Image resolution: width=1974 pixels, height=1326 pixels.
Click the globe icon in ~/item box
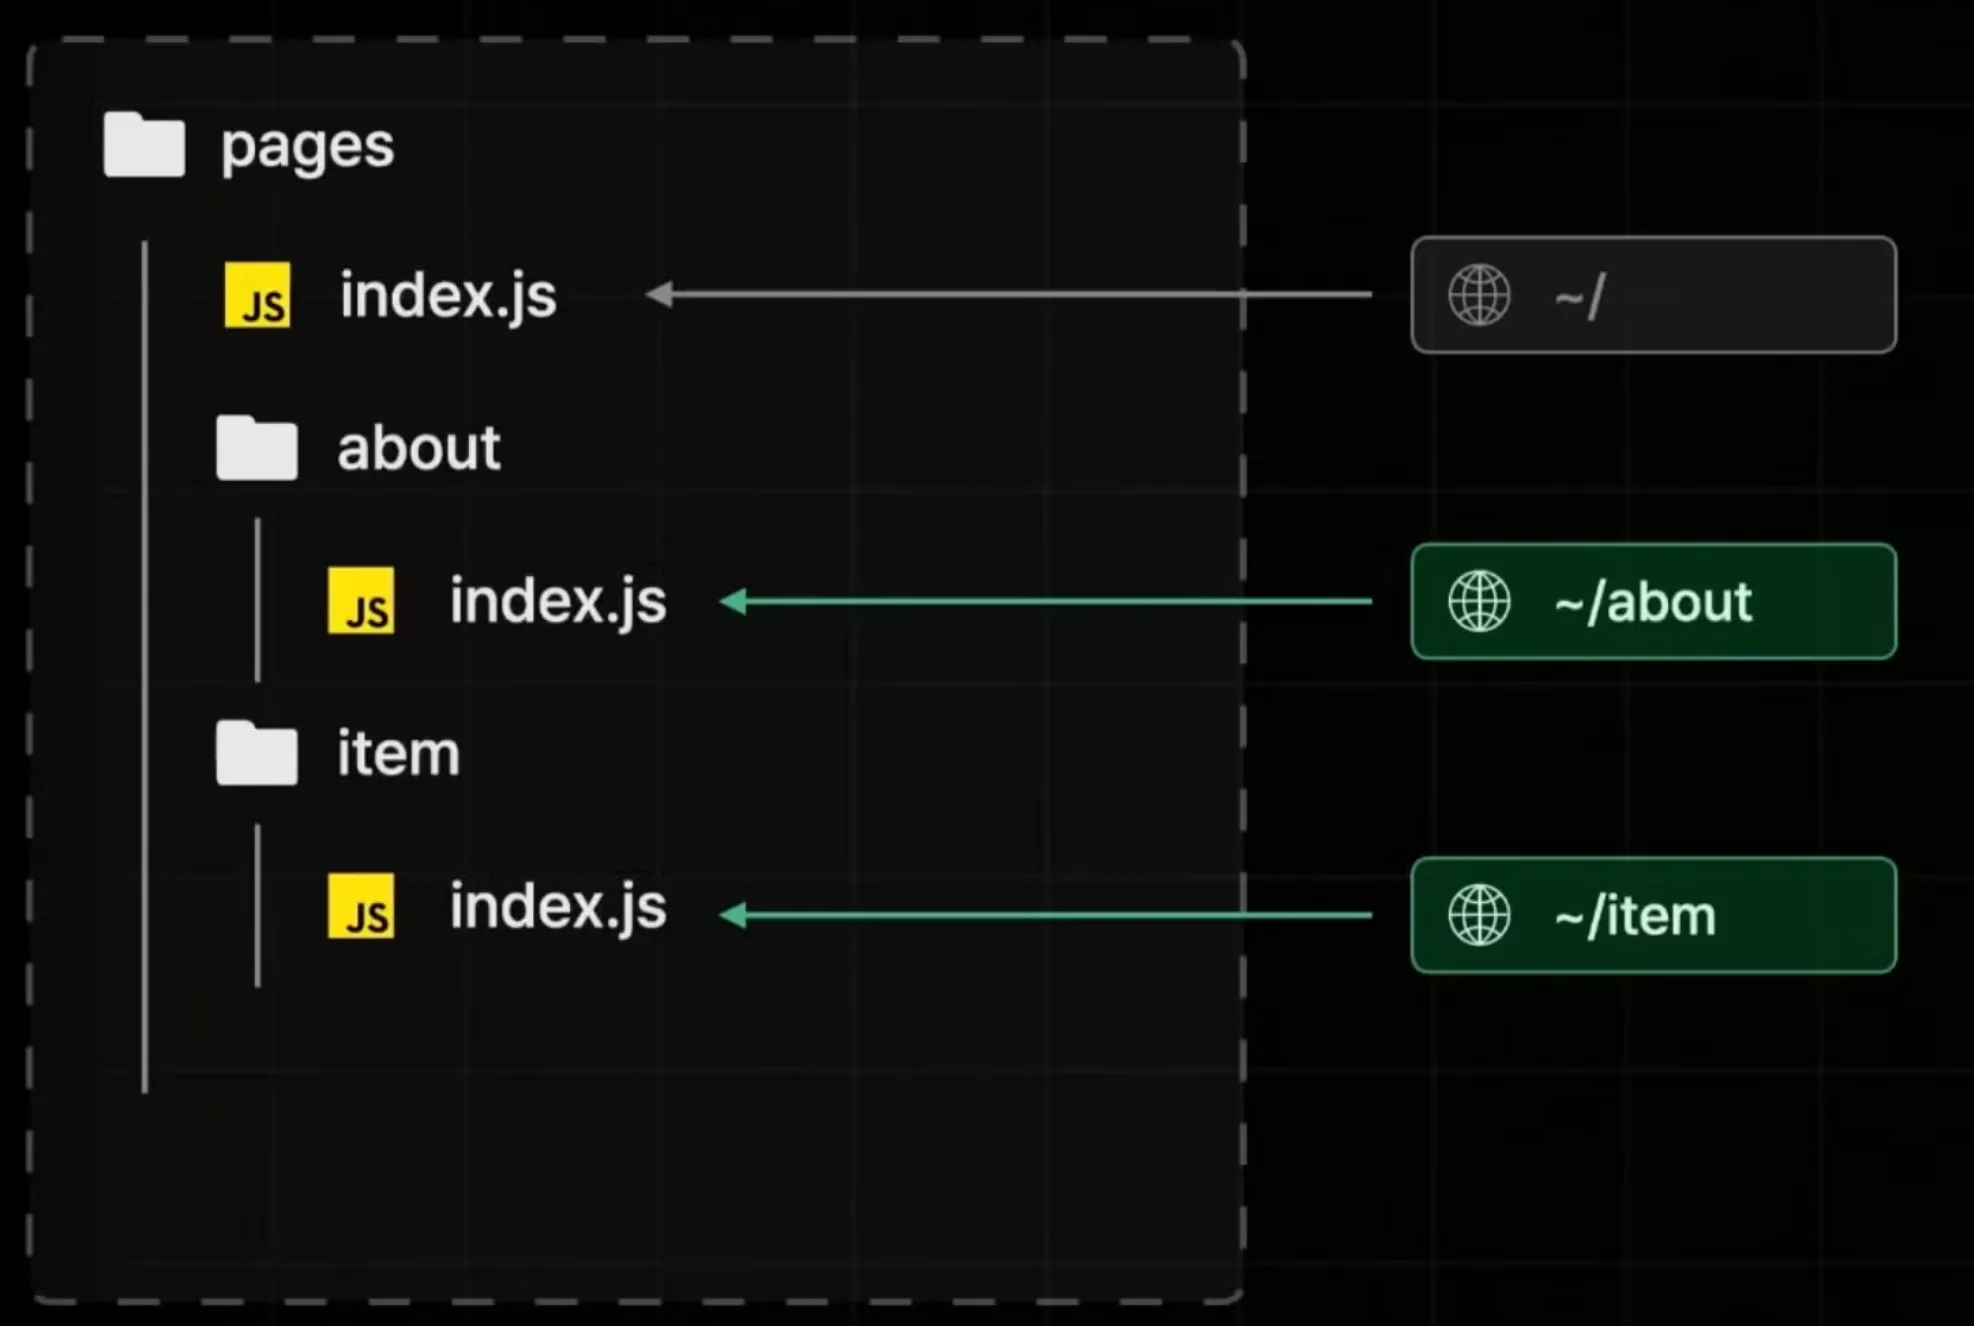pyautogui.click(x=1479, y=915)
